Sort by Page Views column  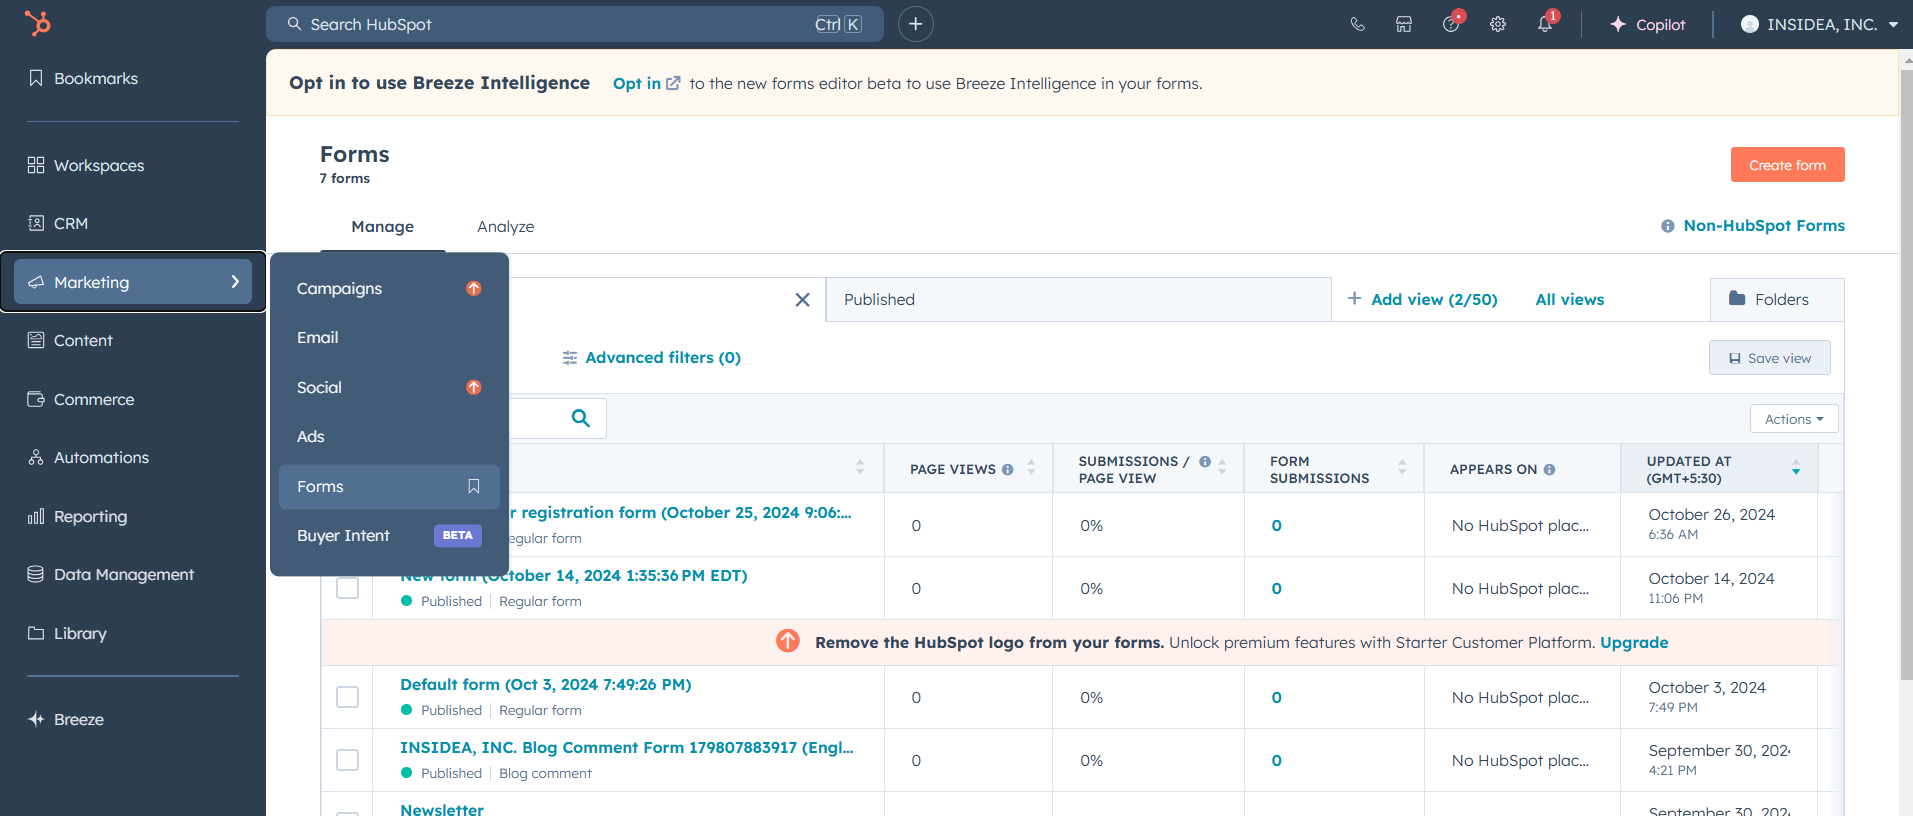(x=1031, y=468)
